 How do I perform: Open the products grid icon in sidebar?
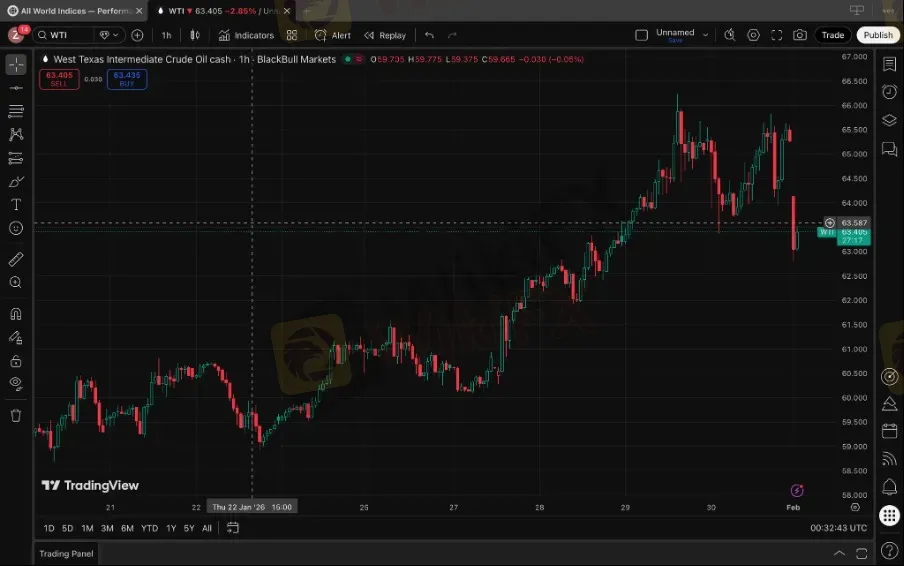[890, 515]
